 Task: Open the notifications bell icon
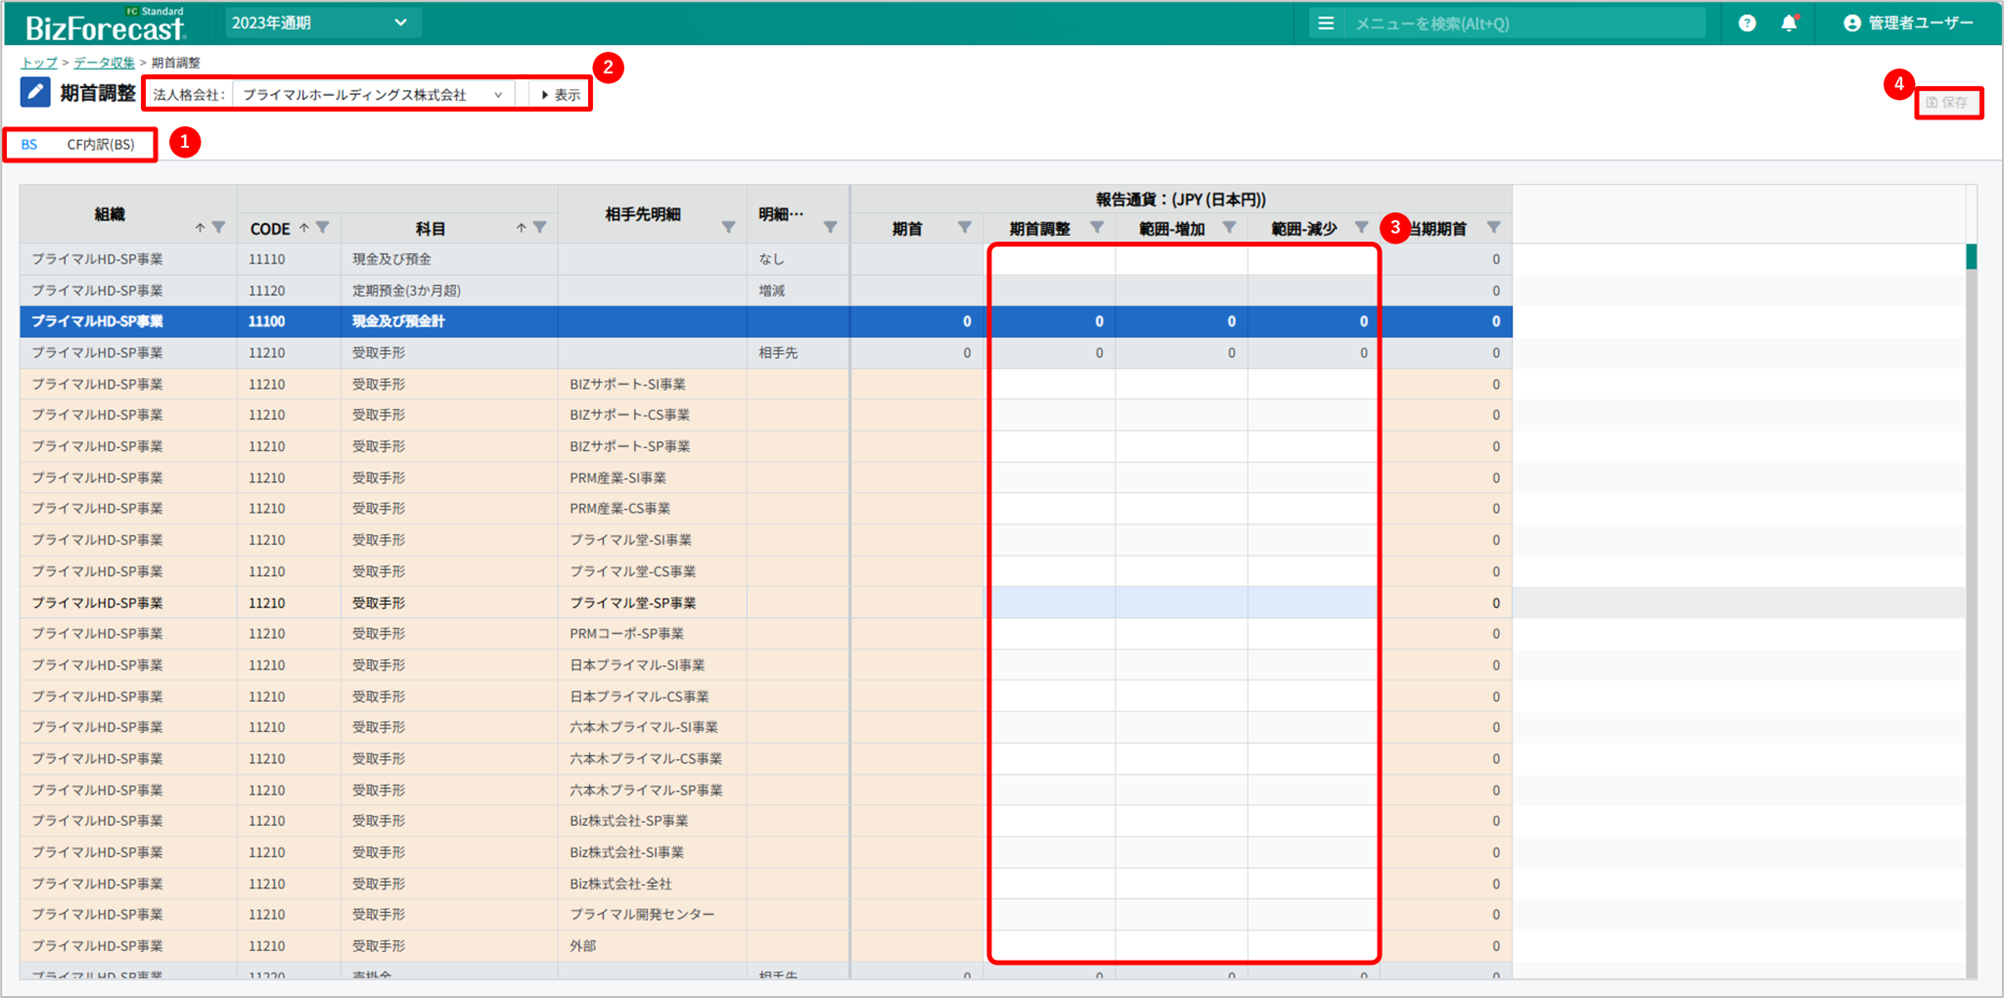click(1789, 23)
